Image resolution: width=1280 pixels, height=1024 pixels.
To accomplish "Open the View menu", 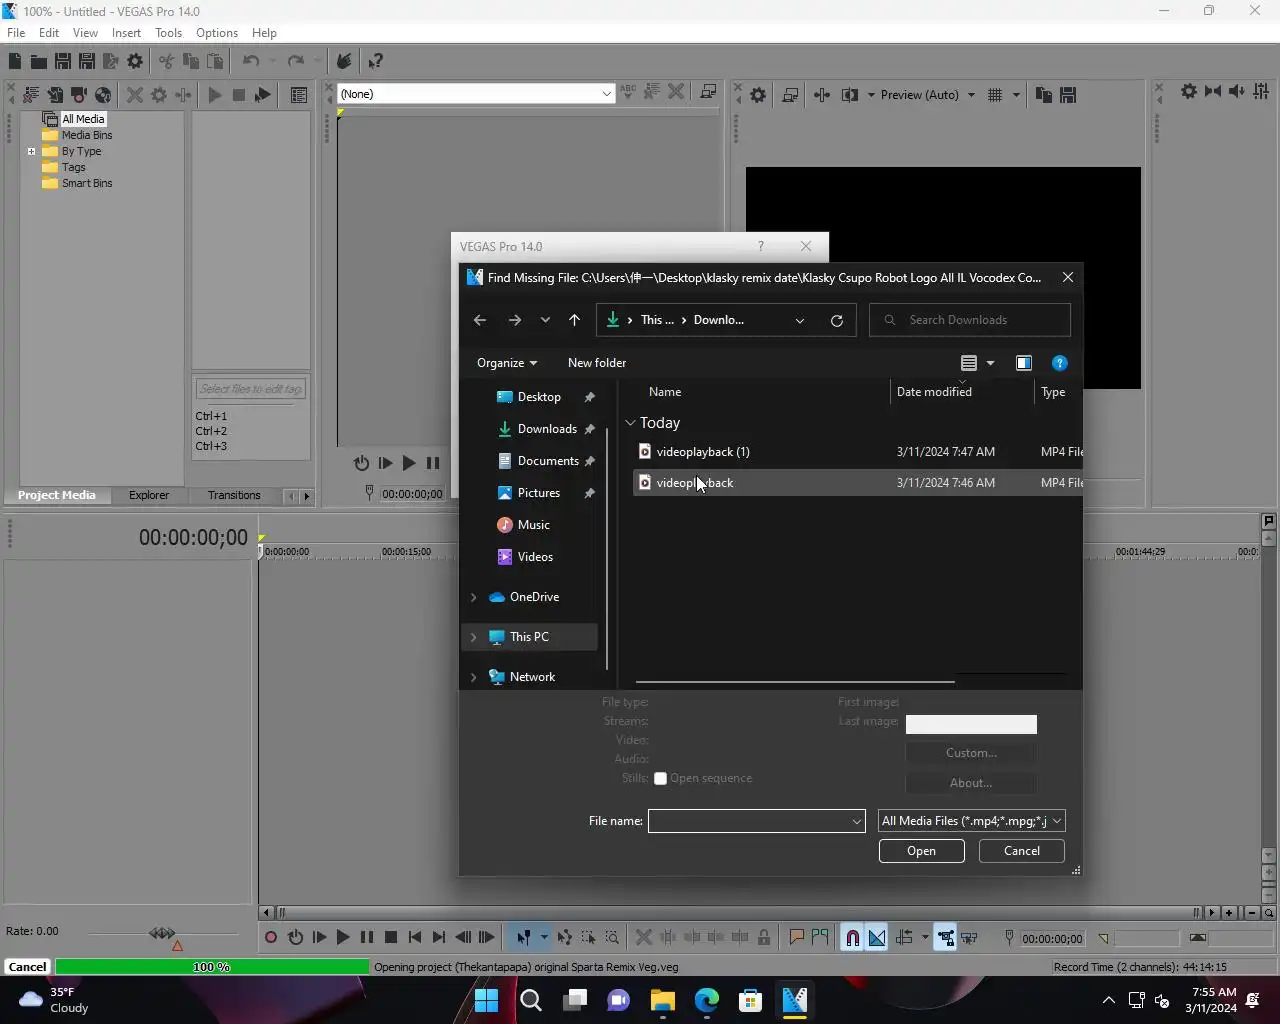I will tap(85, 33).
